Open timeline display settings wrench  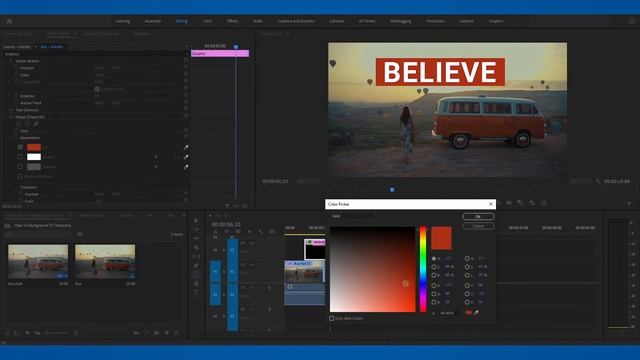(x=260, y=232)
